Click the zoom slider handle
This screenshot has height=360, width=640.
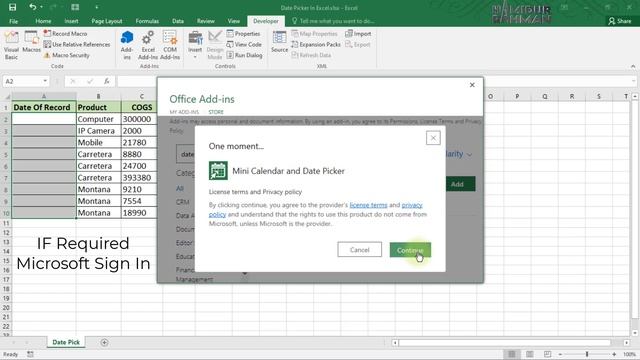pos(587,354)
